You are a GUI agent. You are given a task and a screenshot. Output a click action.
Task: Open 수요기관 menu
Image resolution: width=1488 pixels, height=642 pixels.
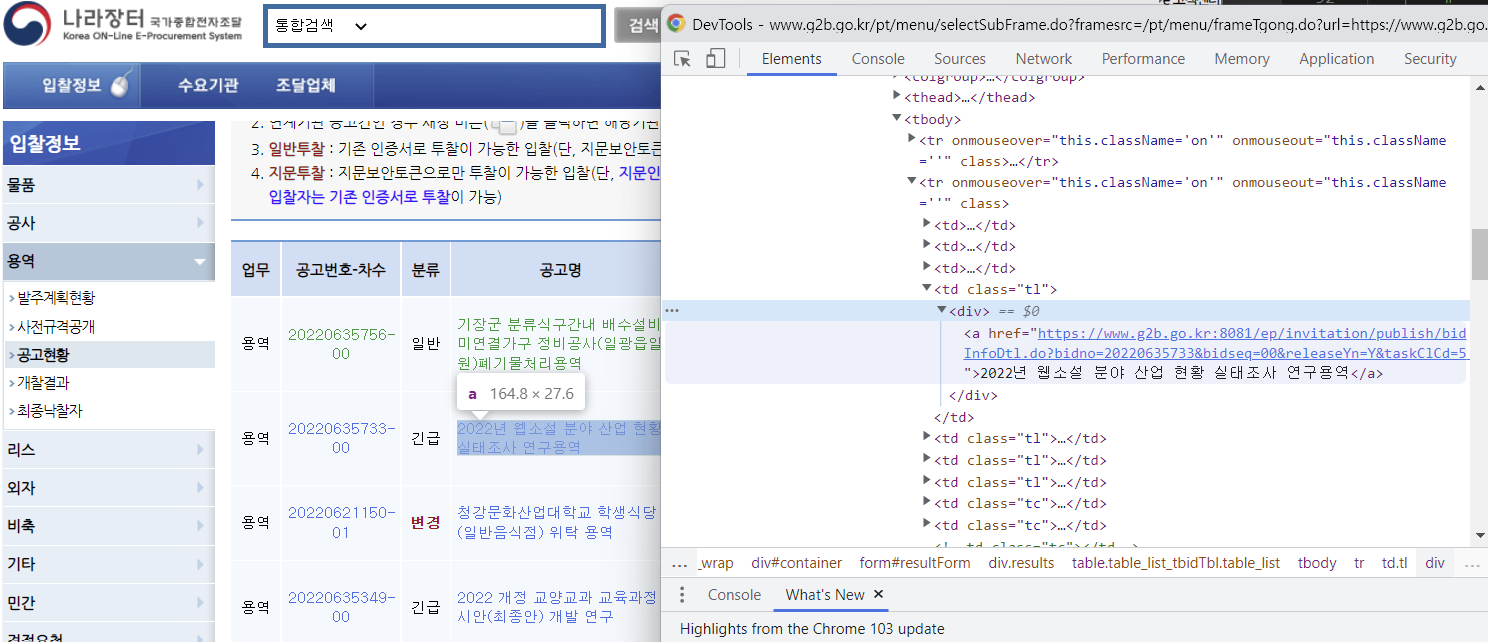[208, 85]
